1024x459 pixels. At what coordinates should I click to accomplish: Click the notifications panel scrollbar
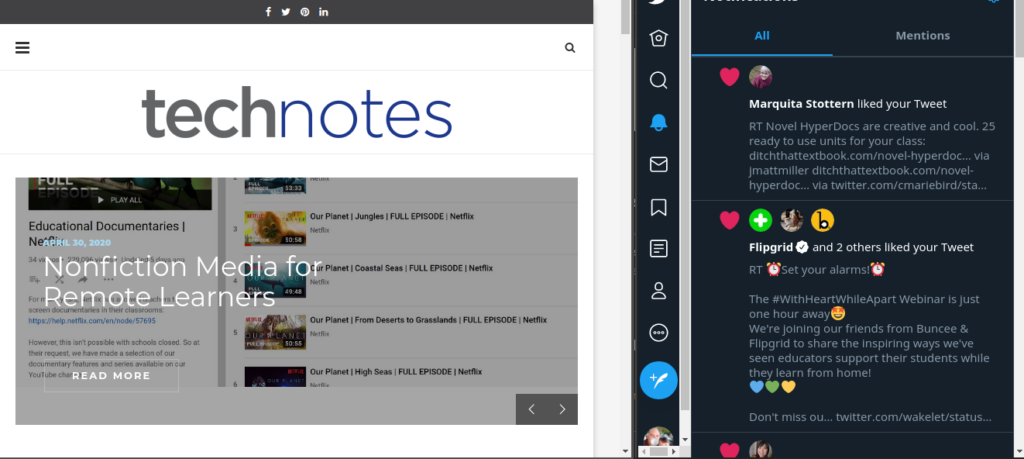click(x=1019, y=29)
